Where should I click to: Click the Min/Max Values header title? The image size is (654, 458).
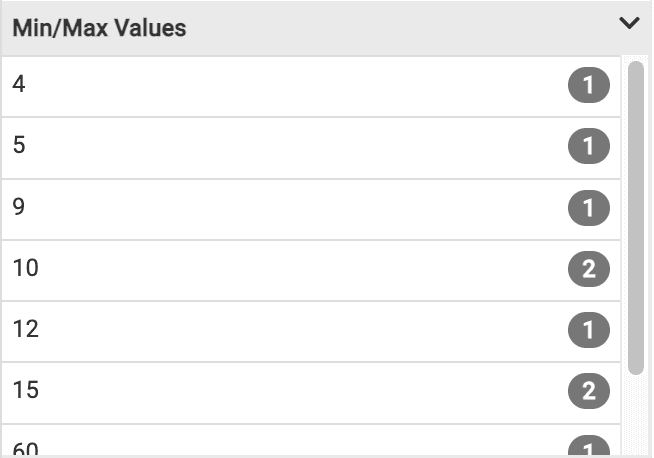99,28
